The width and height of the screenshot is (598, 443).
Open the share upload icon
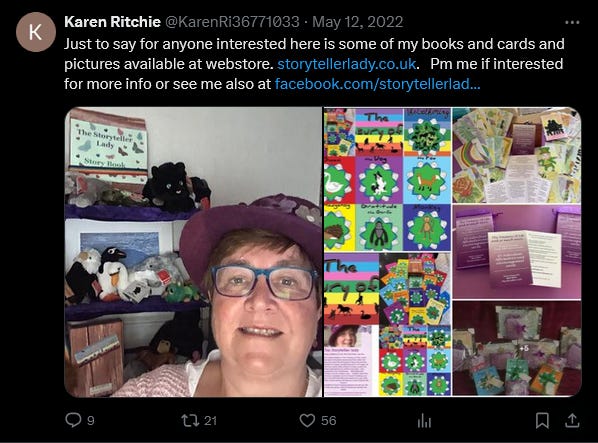572,421
